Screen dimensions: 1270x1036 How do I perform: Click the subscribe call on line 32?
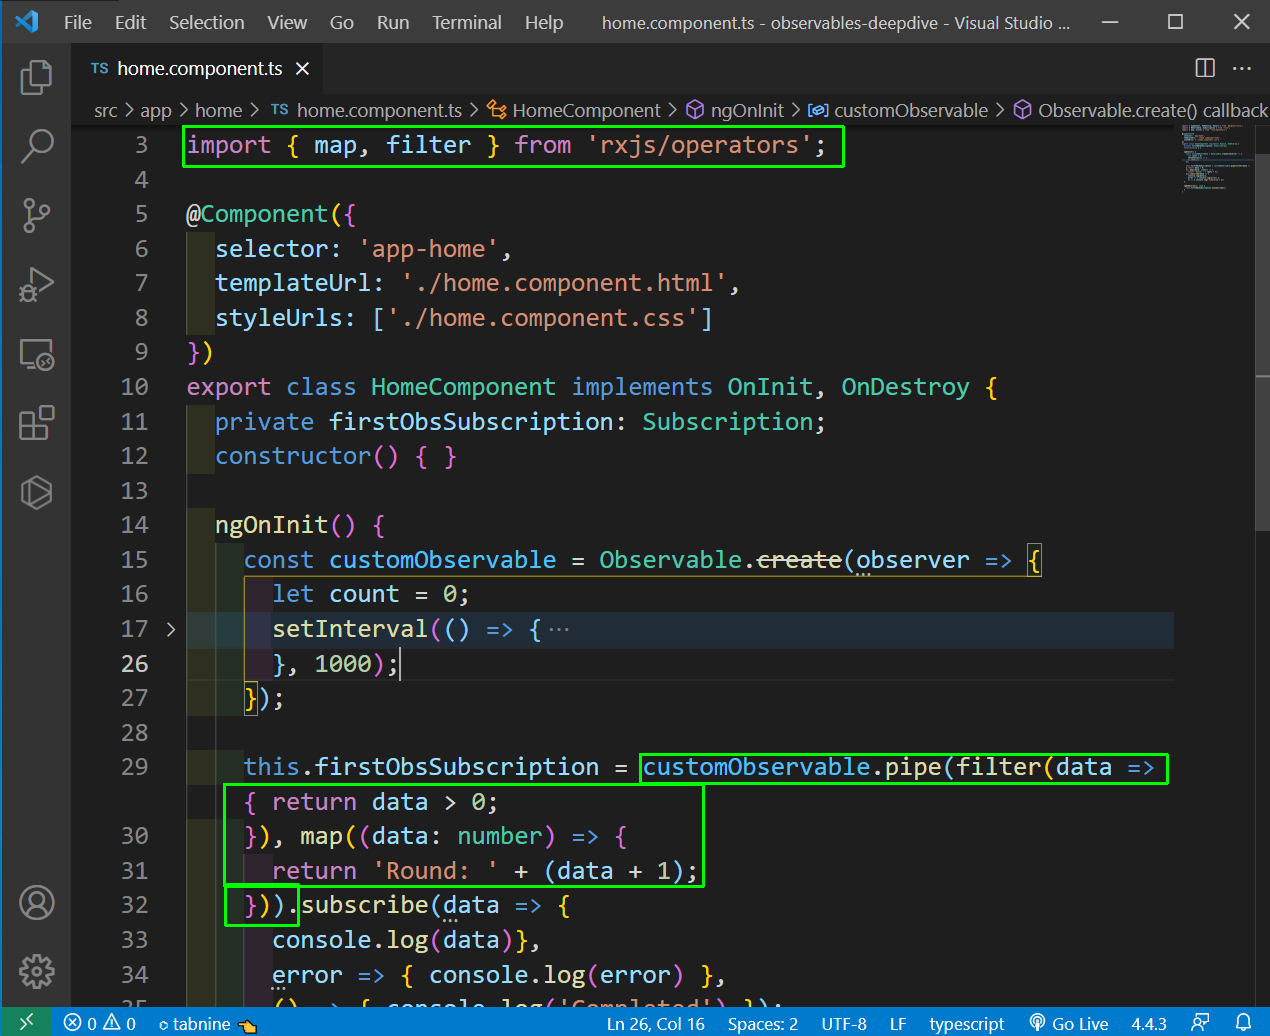(x=365, y=905)
